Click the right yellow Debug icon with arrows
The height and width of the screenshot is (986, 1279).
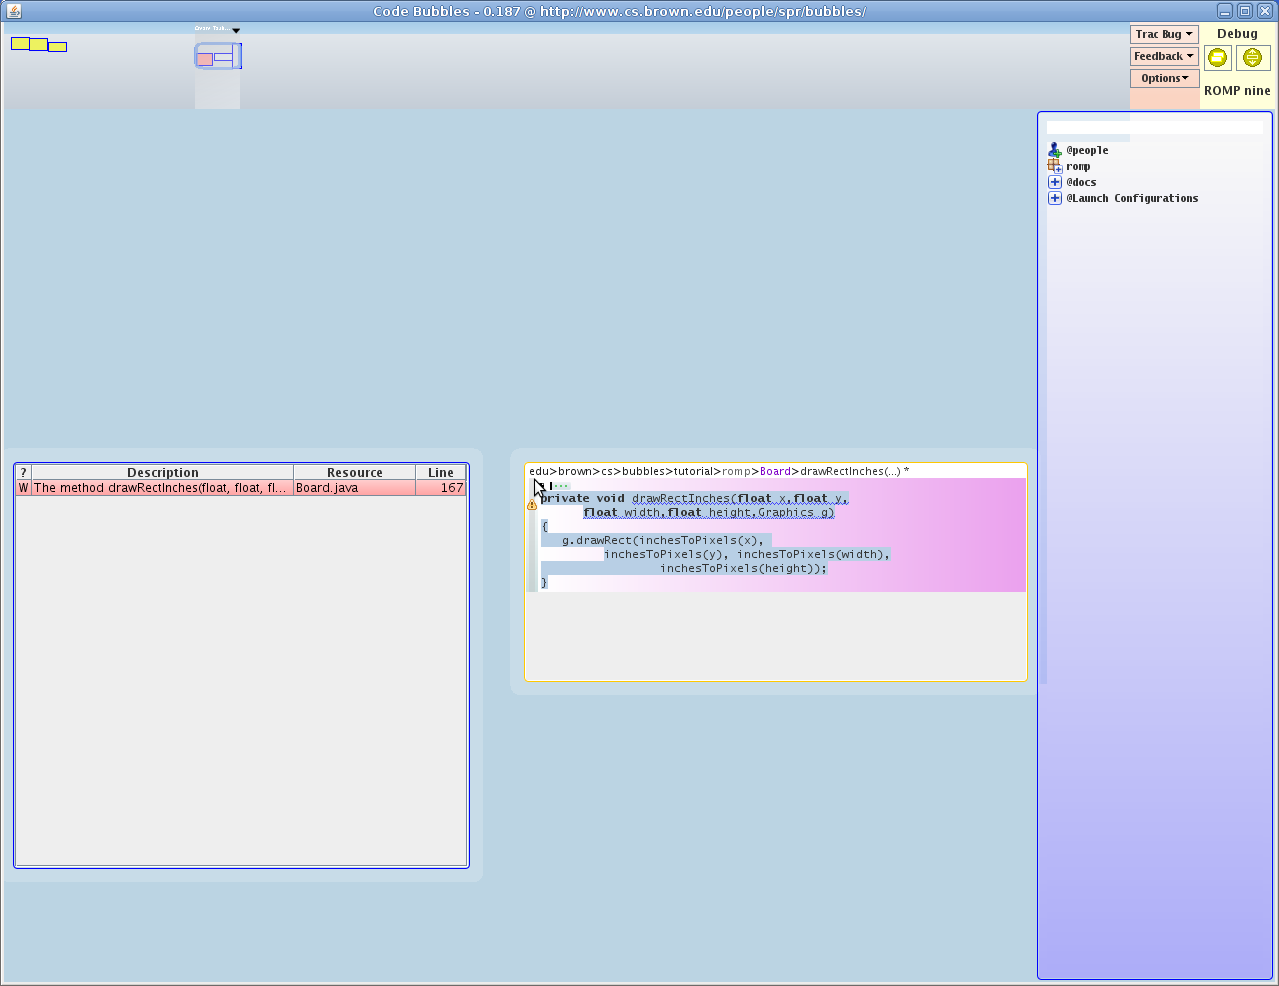(1252, 58)
